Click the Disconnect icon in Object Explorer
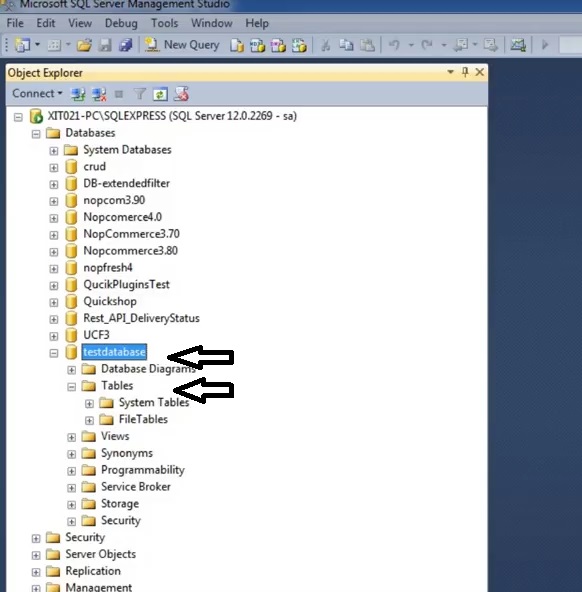Viewport: 582px width, 592px height. click(99, 94)
